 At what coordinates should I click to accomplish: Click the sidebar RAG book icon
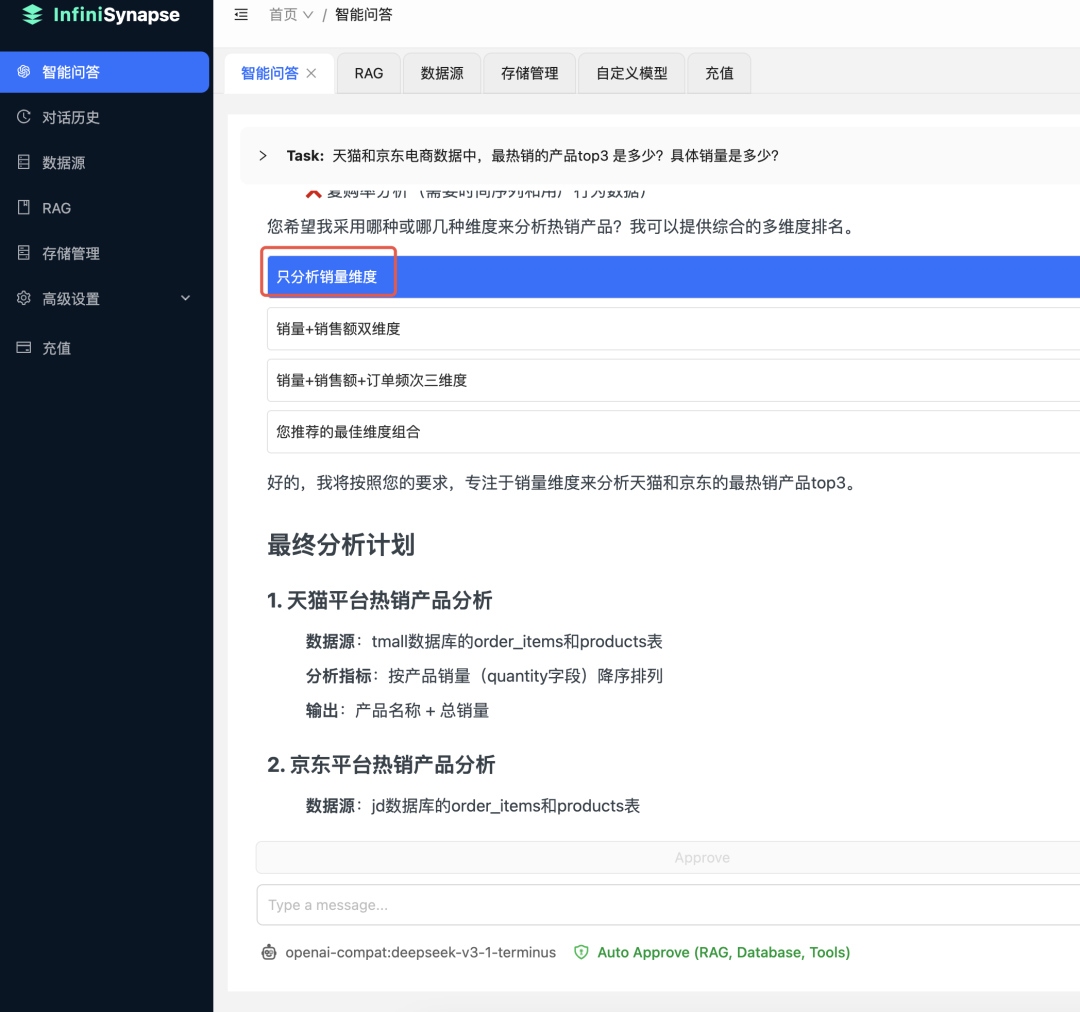[23, 207]
